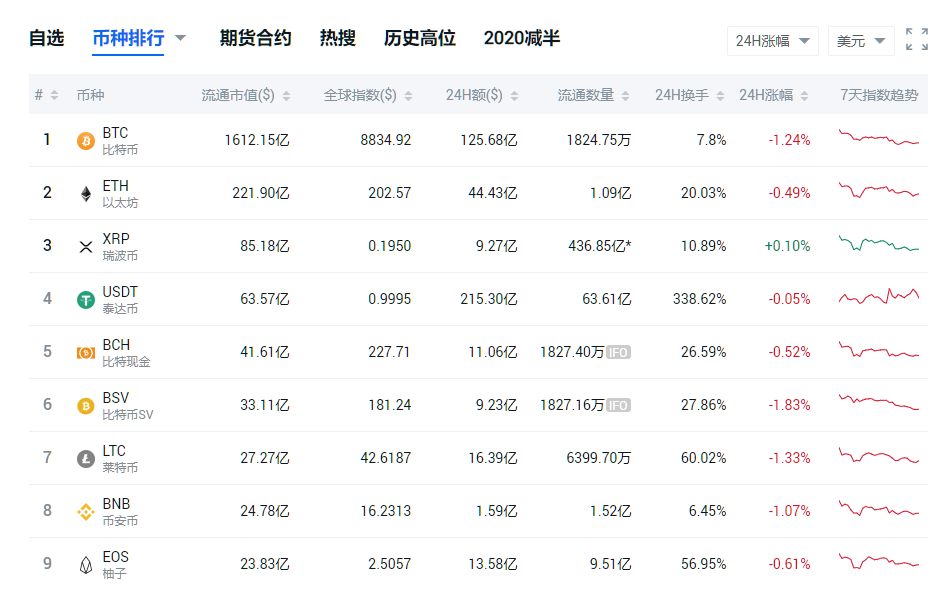
Task: Click the ETH Ethereum coin icon
Action: pos(86,193)
